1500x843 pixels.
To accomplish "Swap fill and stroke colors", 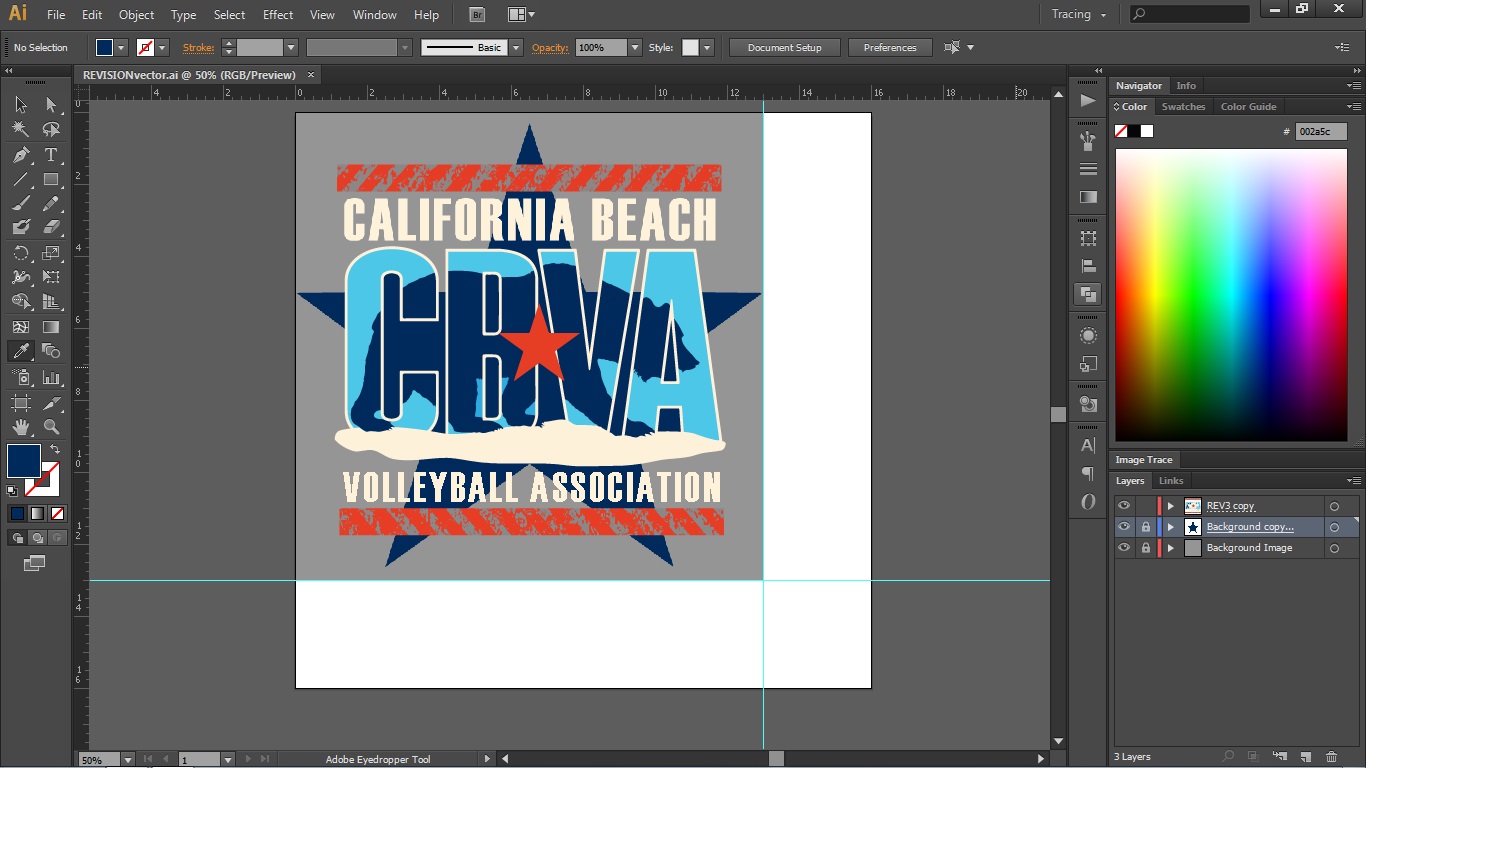I will tap(55, 450).
